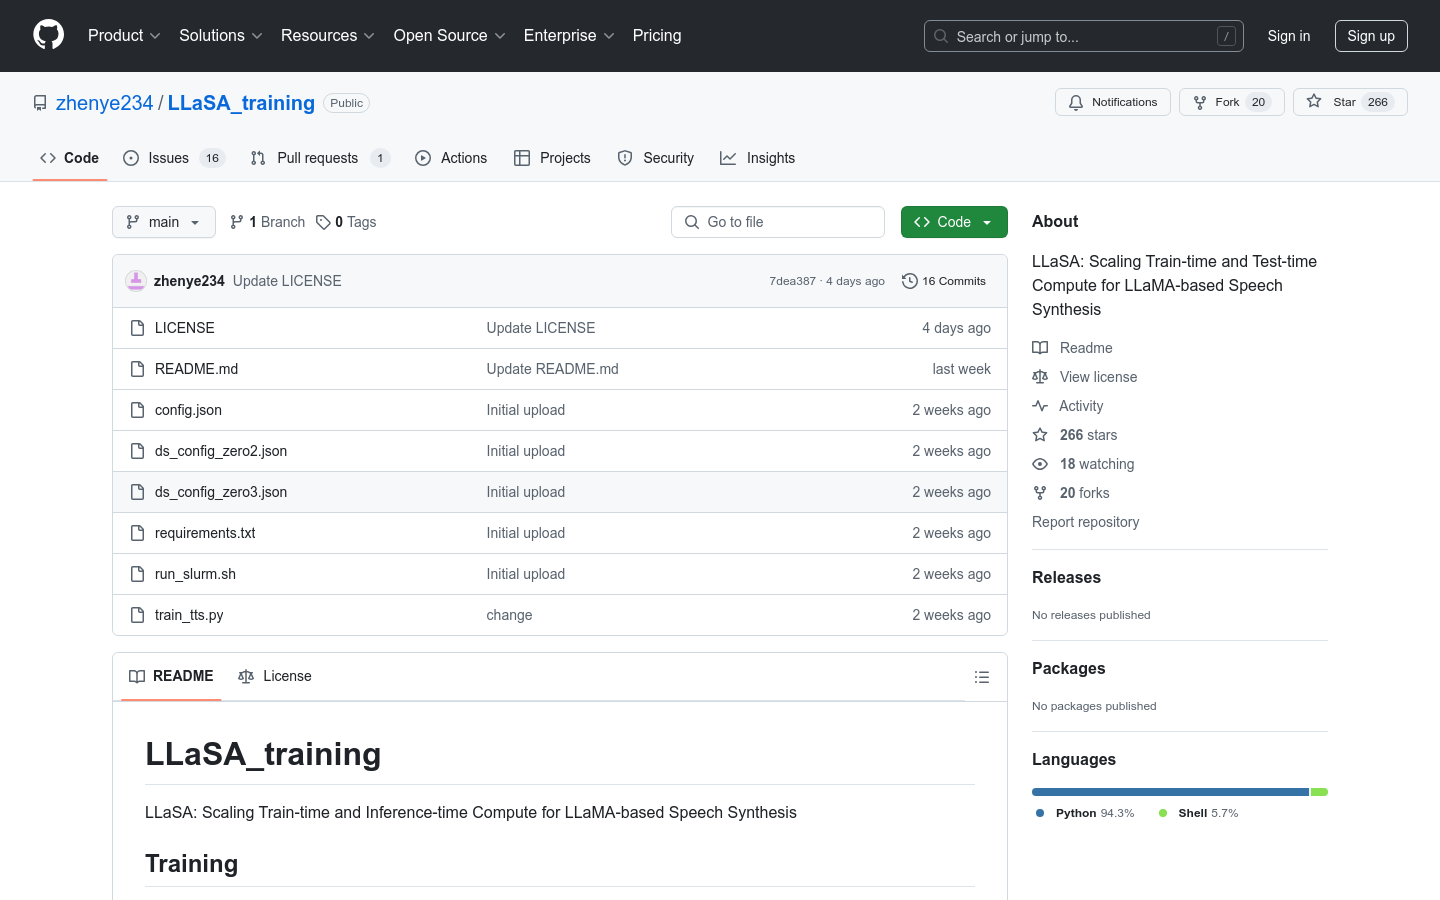Switch to the Security tab

(x=656, y=158)
